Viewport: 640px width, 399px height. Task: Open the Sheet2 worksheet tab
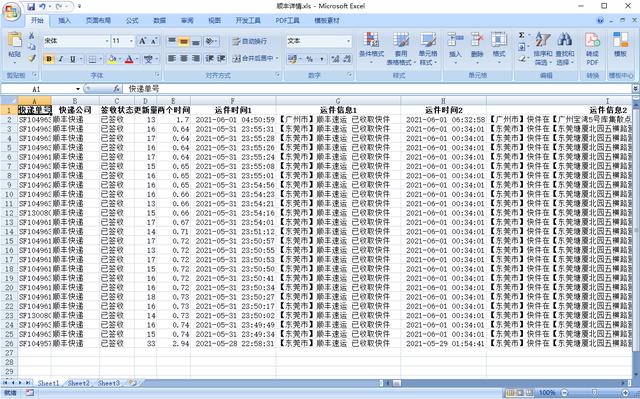click(78, 383)
